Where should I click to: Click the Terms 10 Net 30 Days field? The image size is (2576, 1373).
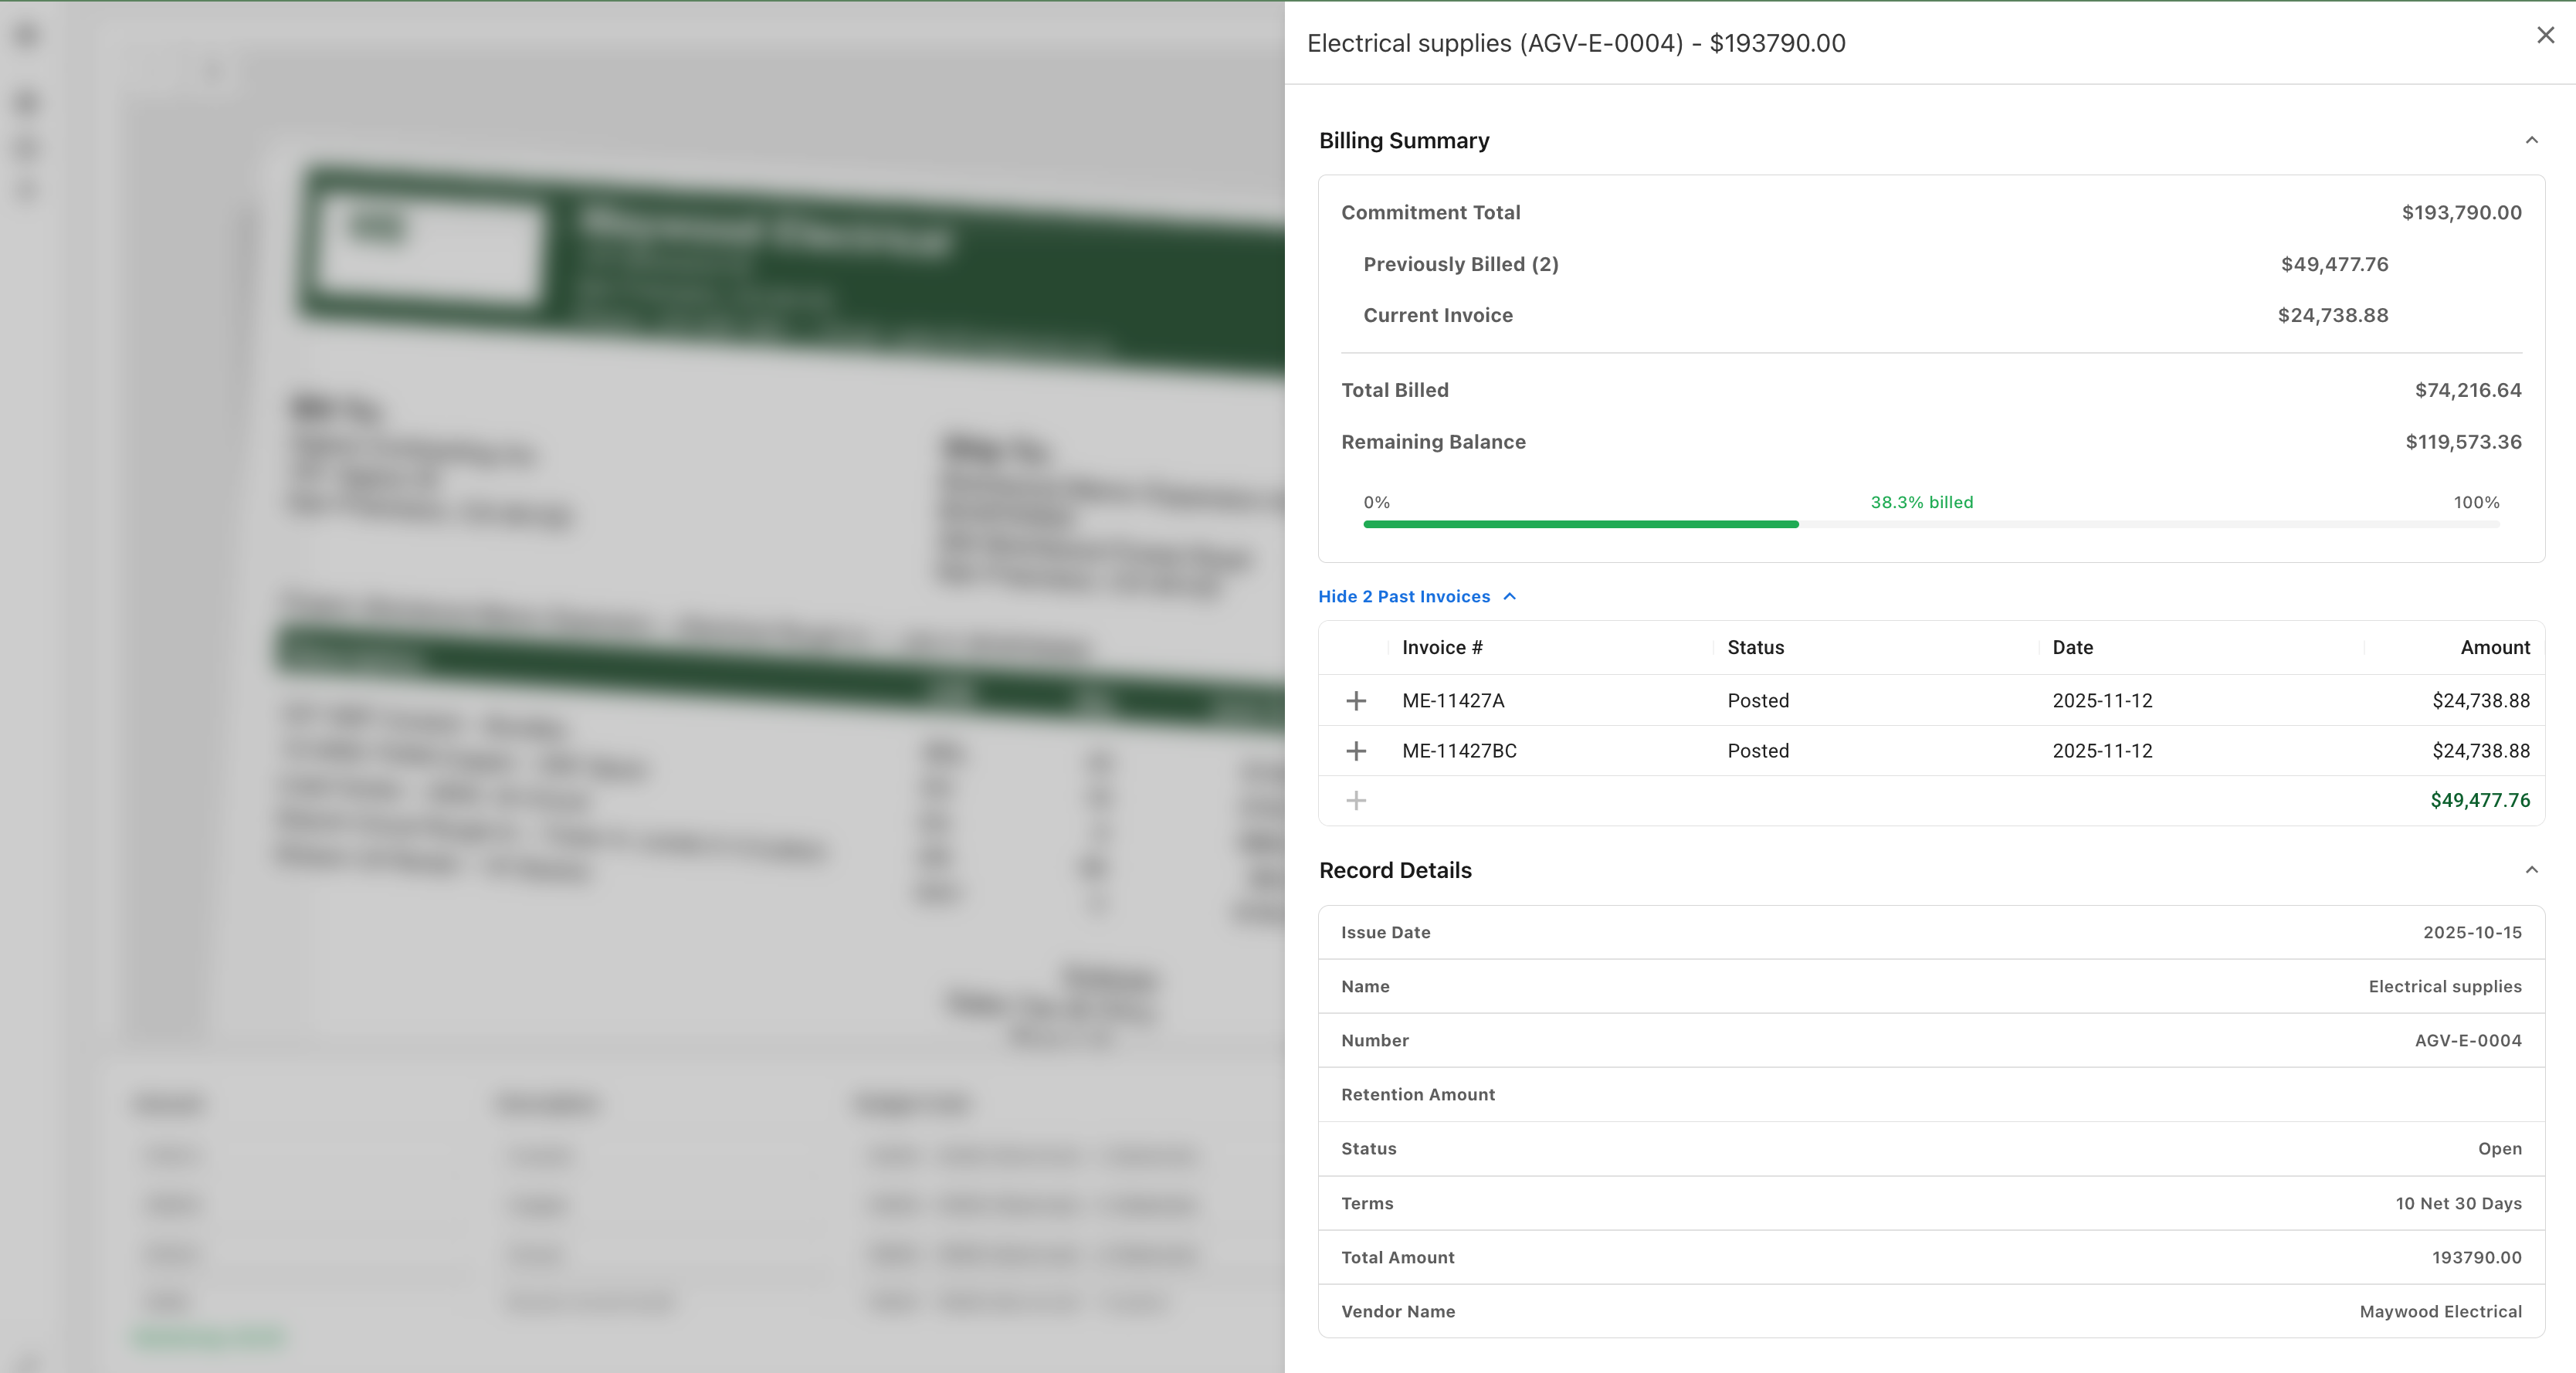(2458, 1204)
